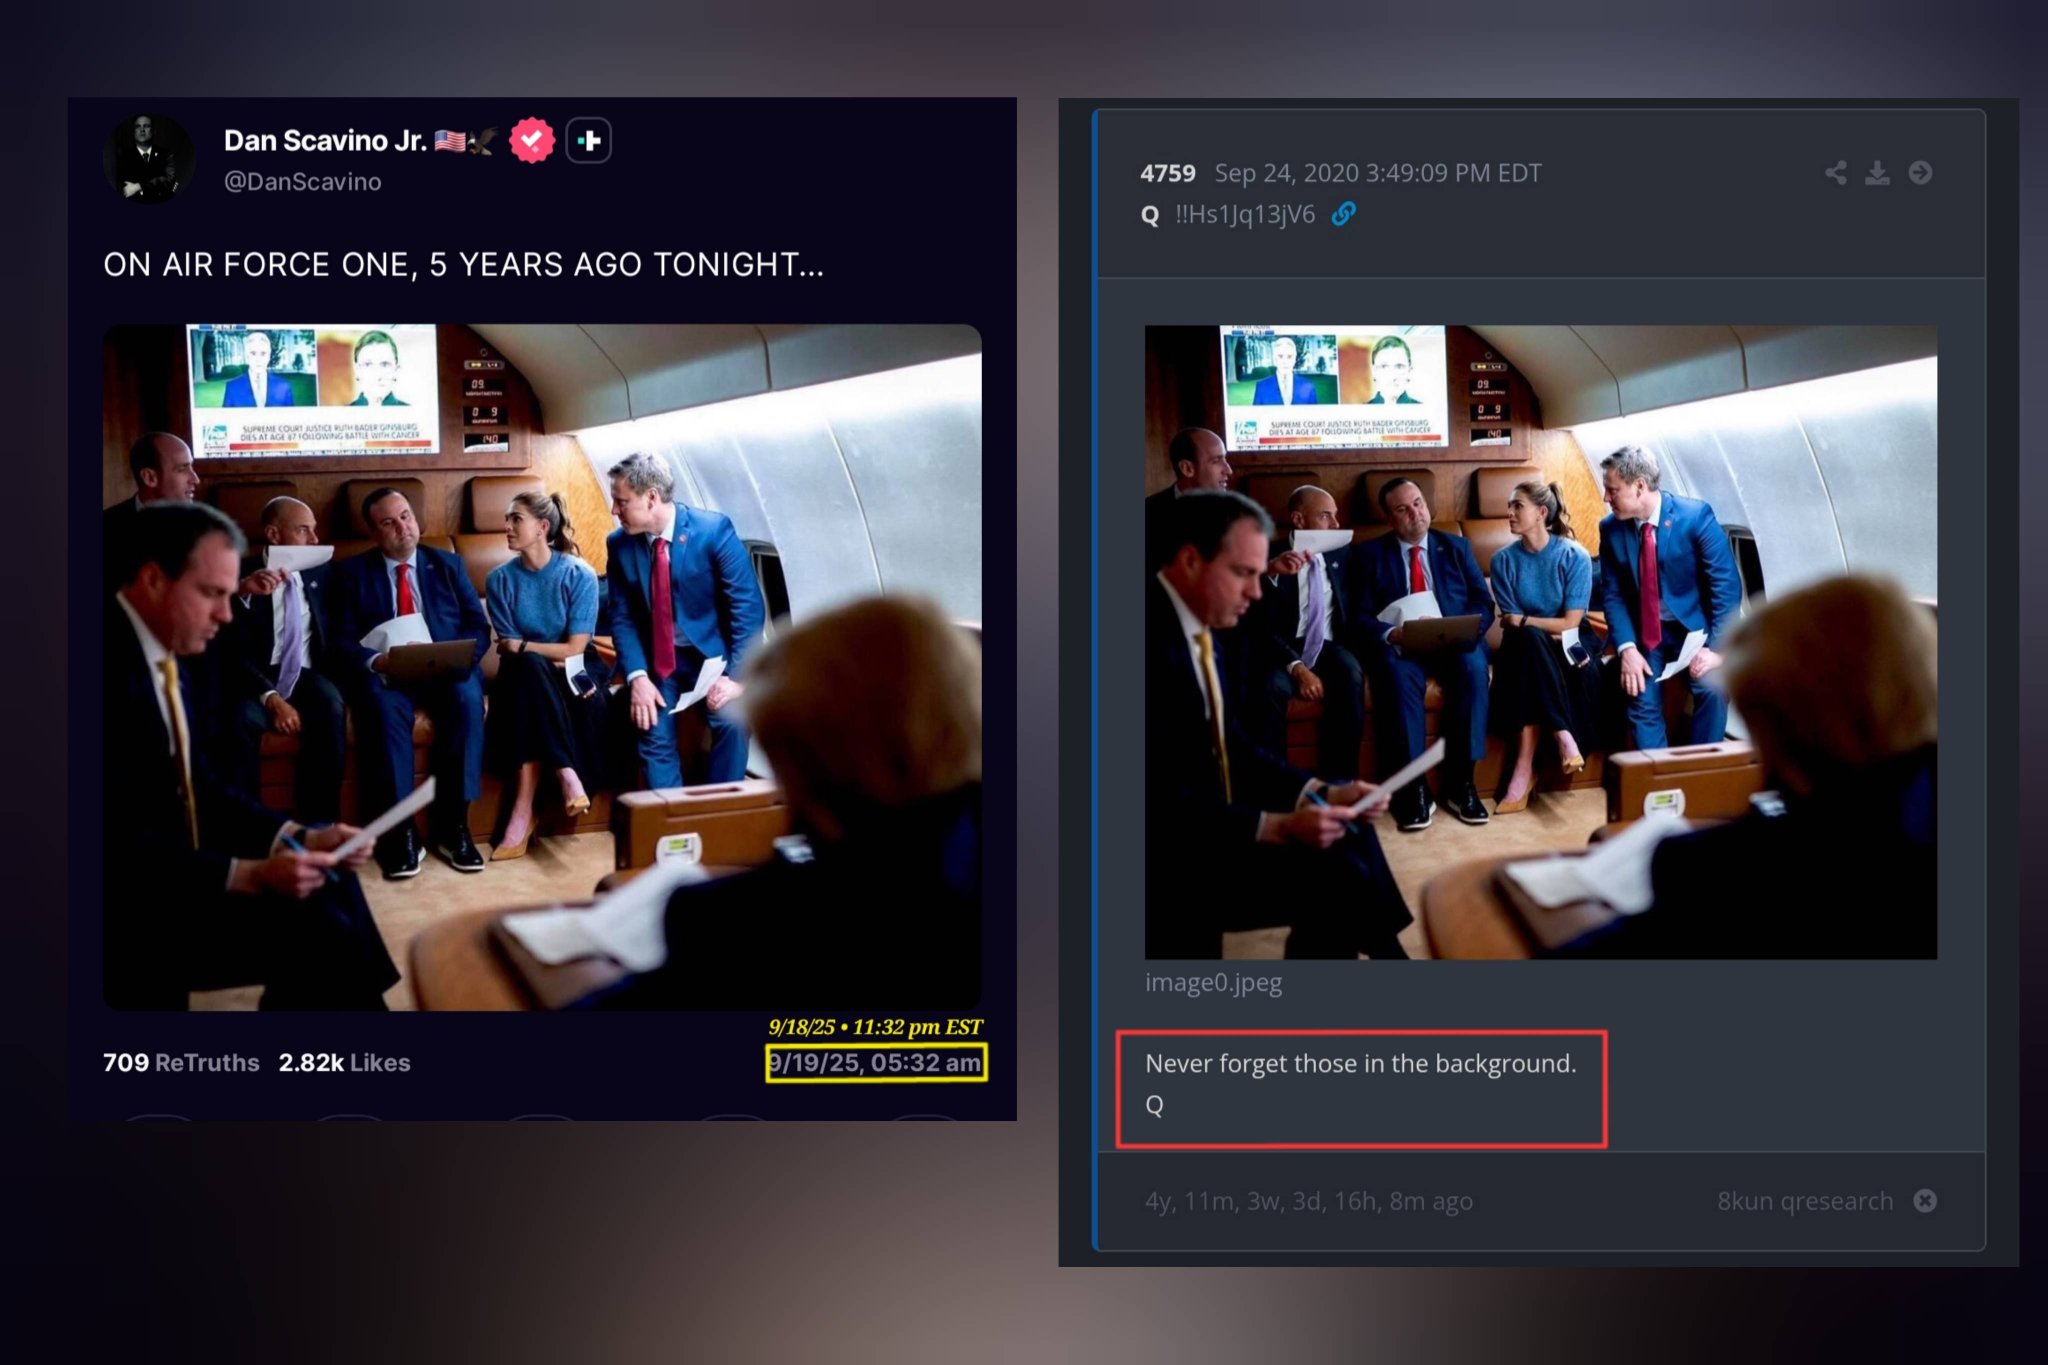2048x1365 pixels.
Task: View the 2.82k Likes count
Action: 344,1062
